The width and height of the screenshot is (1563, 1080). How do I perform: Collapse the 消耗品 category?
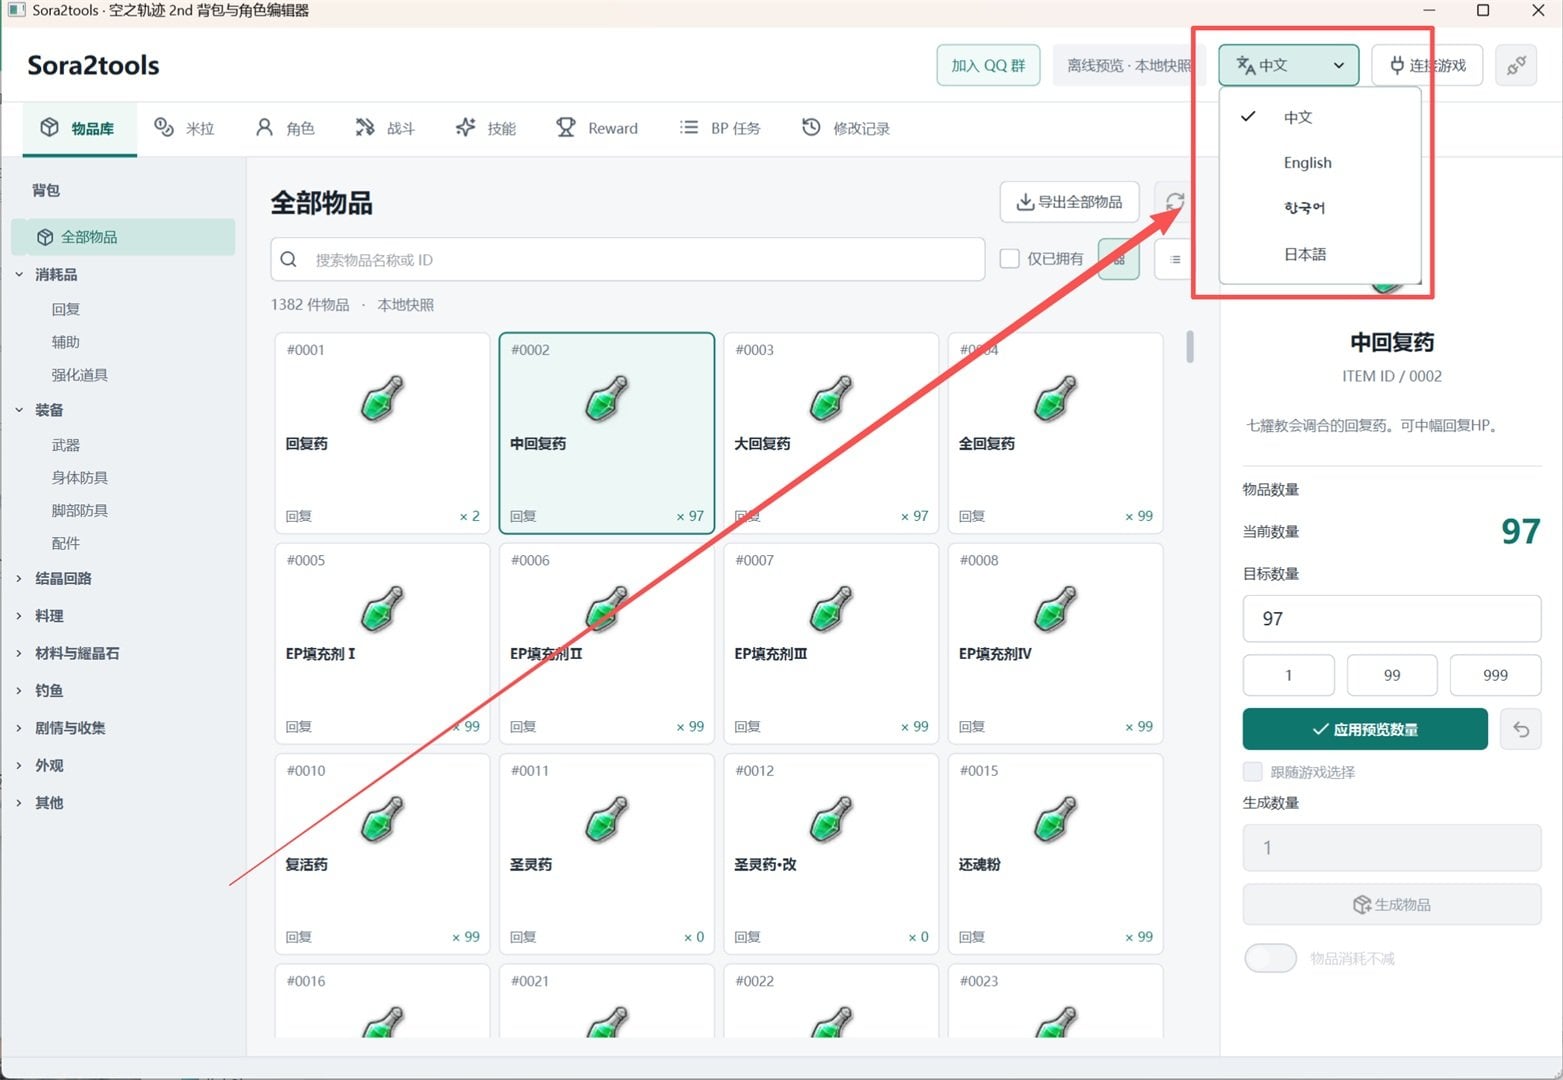(x=19, y=274)
